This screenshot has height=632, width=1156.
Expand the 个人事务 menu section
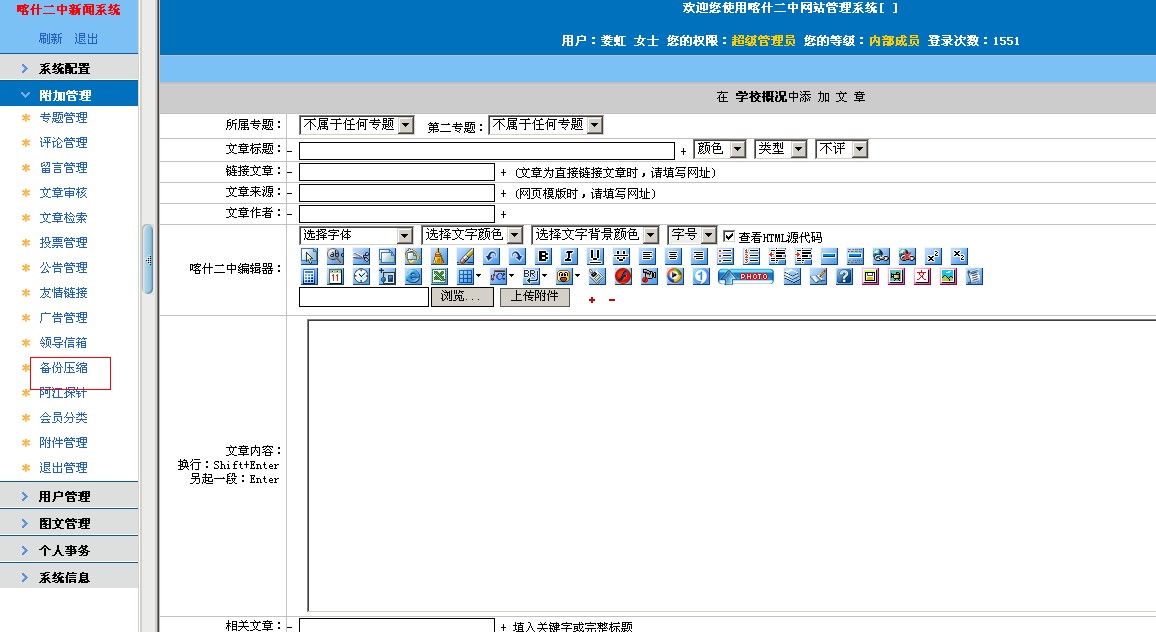[69, 550]
